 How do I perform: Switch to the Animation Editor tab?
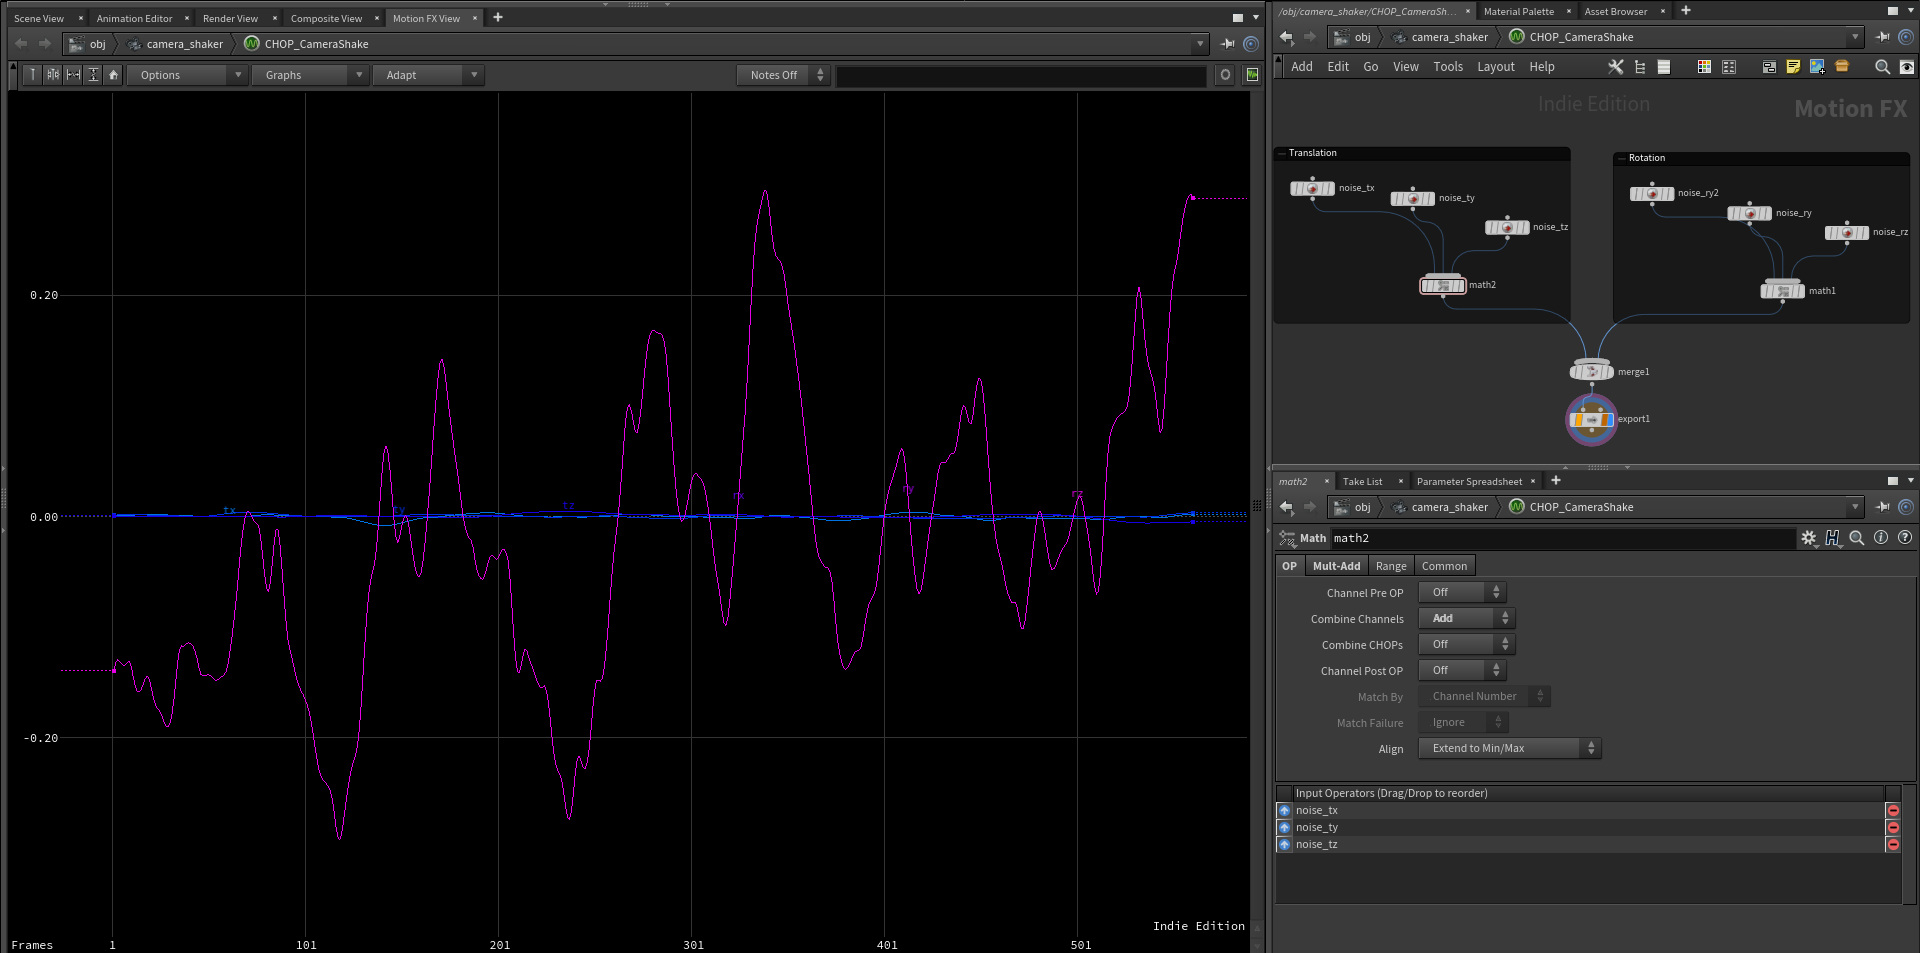[x=135, y=18]
